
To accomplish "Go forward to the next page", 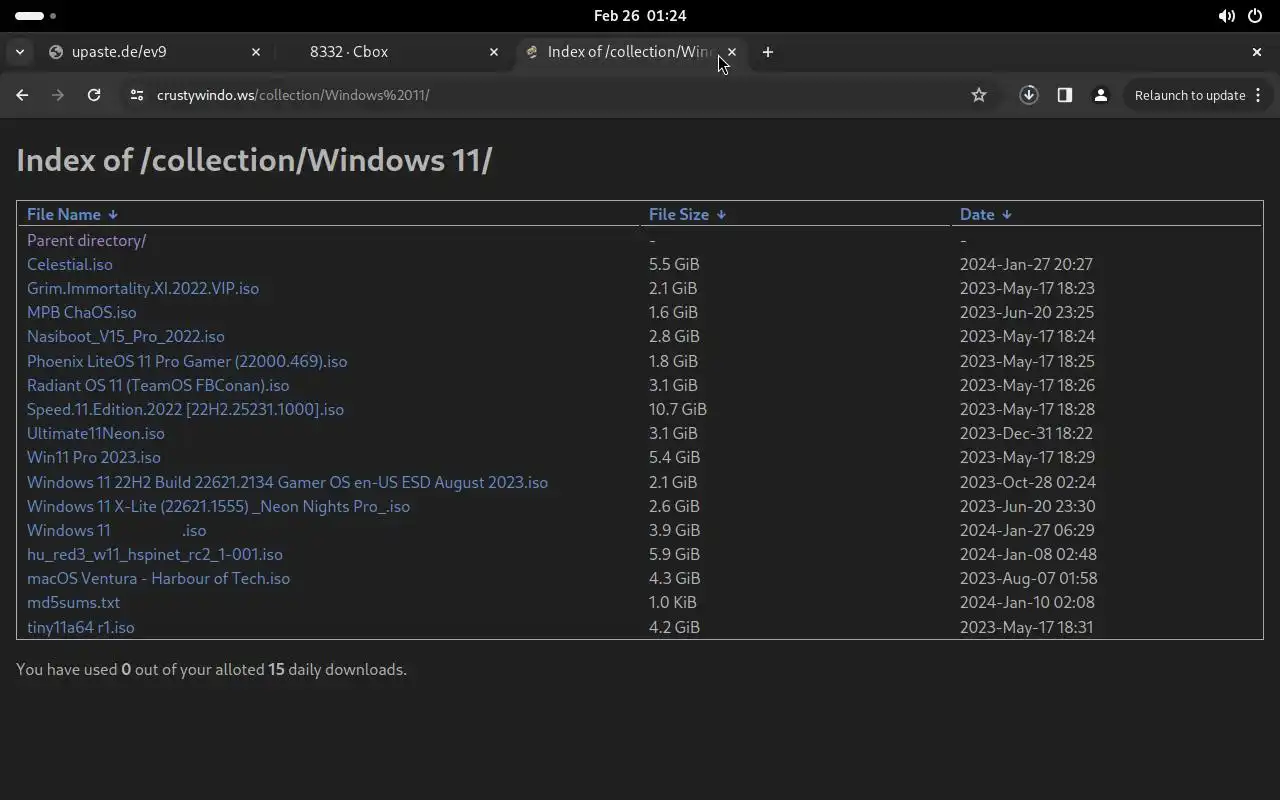I will [58, 95].
